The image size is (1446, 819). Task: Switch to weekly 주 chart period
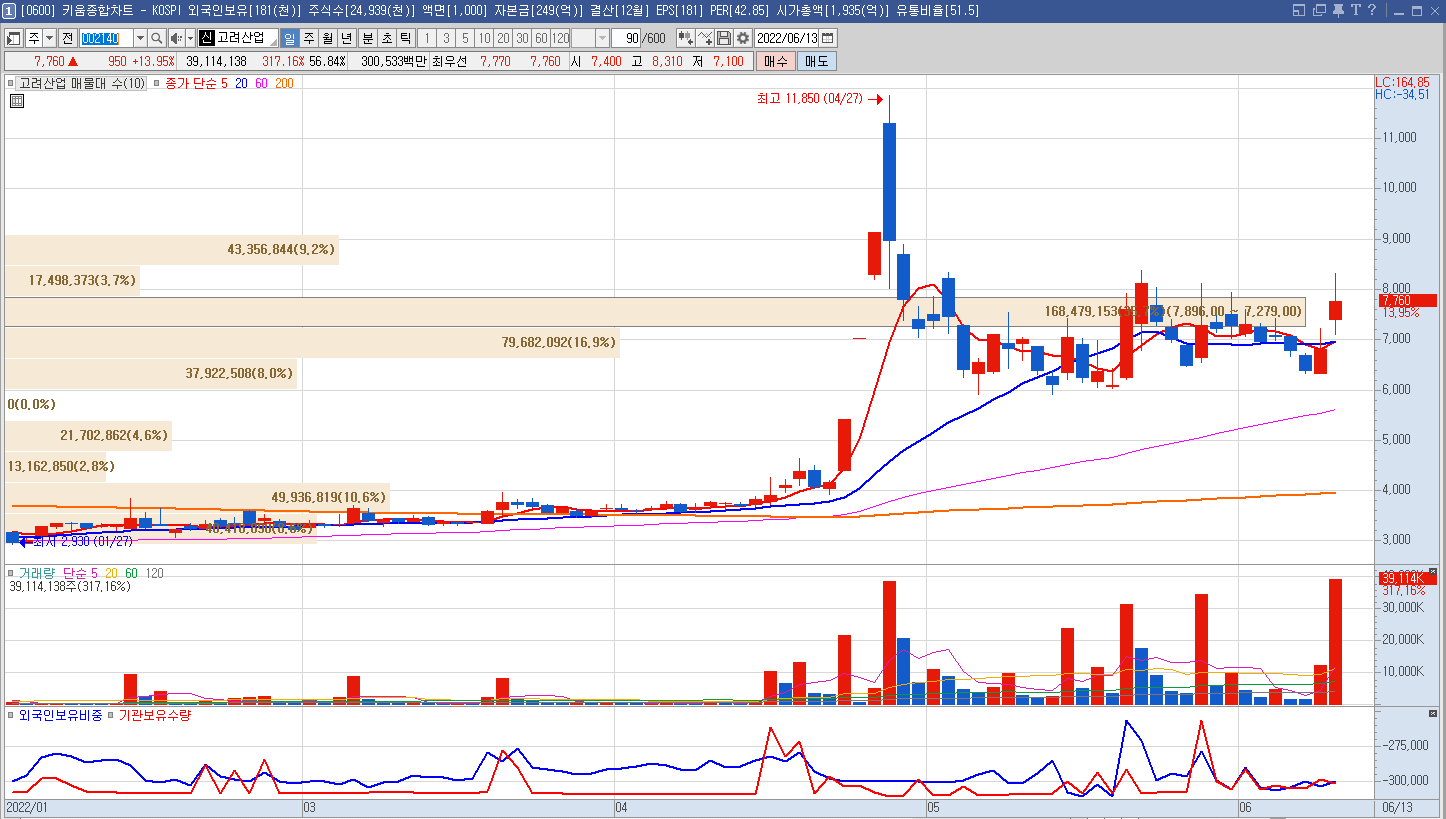(309, 38)
